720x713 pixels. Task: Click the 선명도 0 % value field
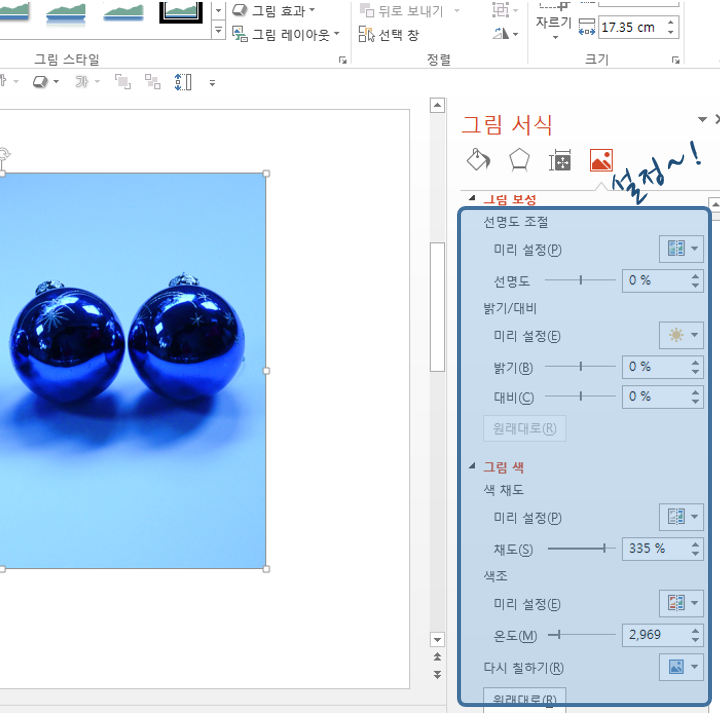[655, 280]
